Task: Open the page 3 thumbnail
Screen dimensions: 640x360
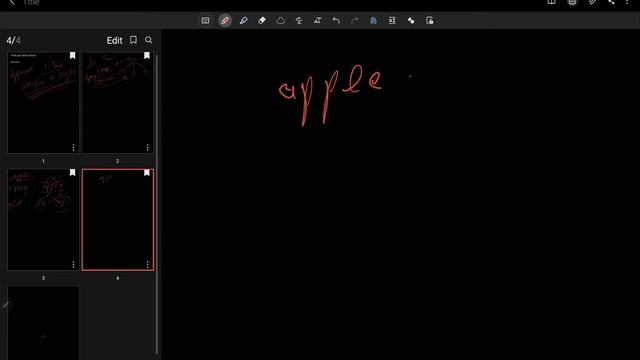Action: click(43, 220)
